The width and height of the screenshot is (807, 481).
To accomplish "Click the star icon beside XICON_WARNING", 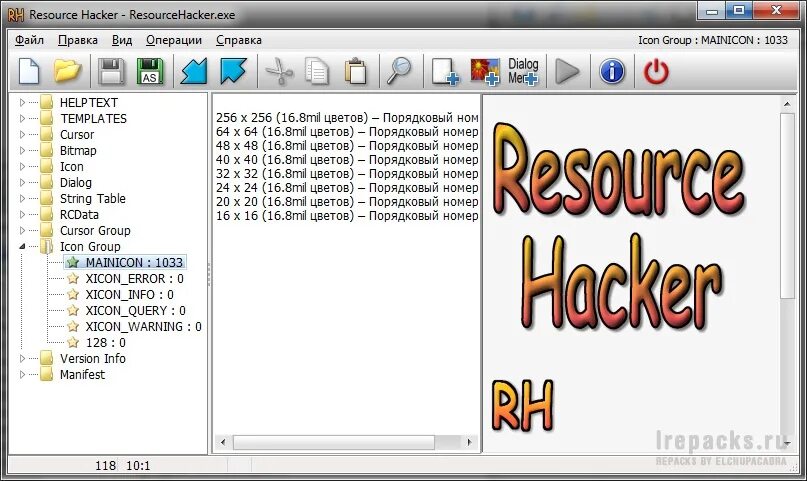I will [x=73, y=326].
